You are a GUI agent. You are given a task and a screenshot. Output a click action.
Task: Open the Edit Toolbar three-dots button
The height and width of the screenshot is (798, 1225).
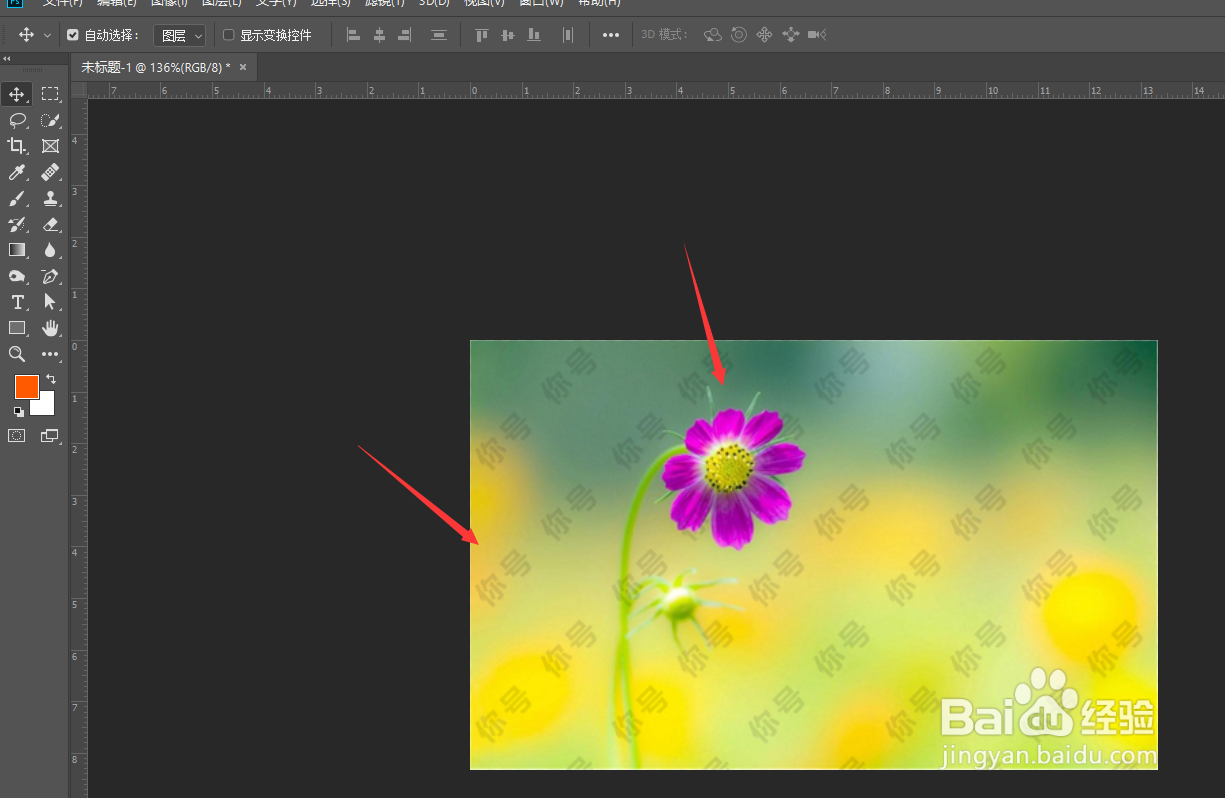coord(50,354)
